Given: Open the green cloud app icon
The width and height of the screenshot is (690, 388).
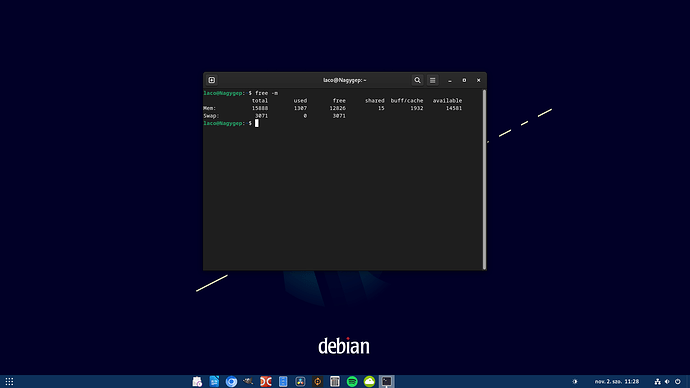Looking at the screenshot, I should tap(369, 381).
